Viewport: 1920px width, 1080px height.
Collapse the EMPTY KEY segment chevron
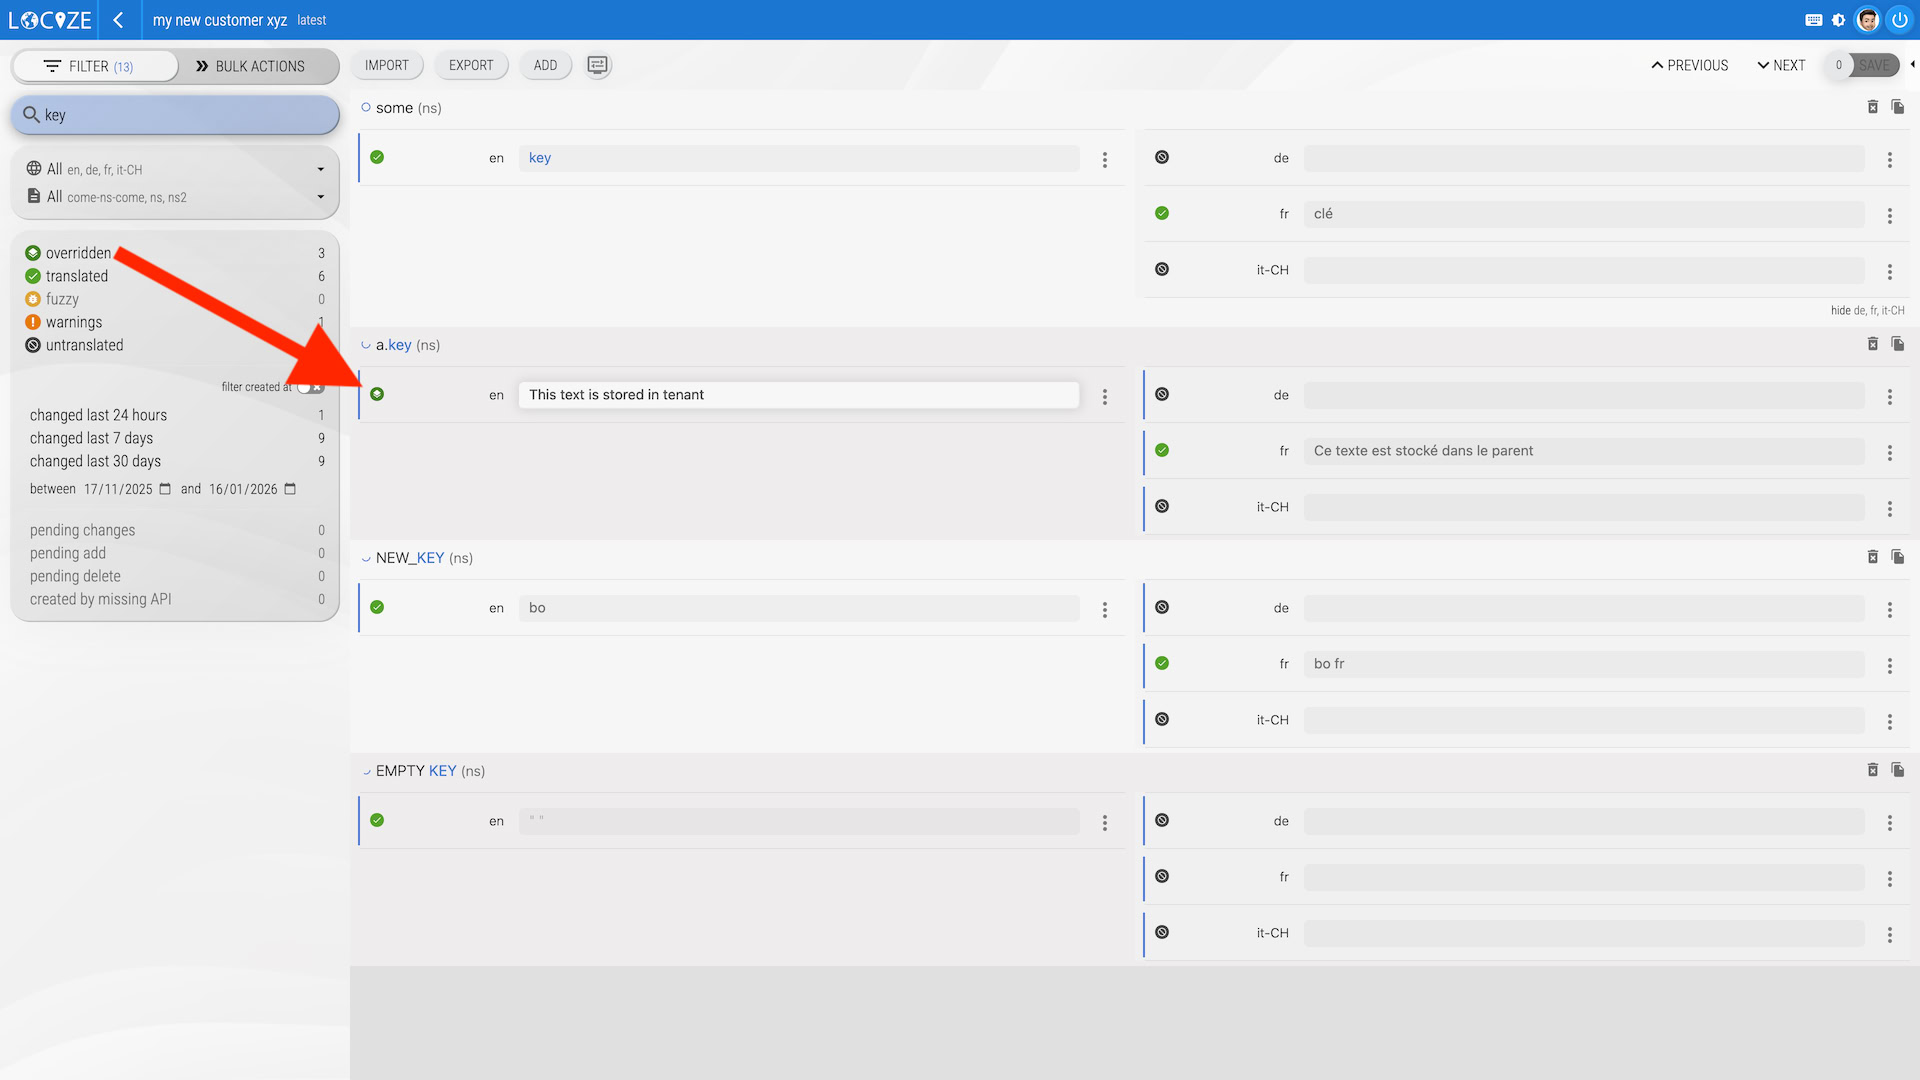point(366,771)
